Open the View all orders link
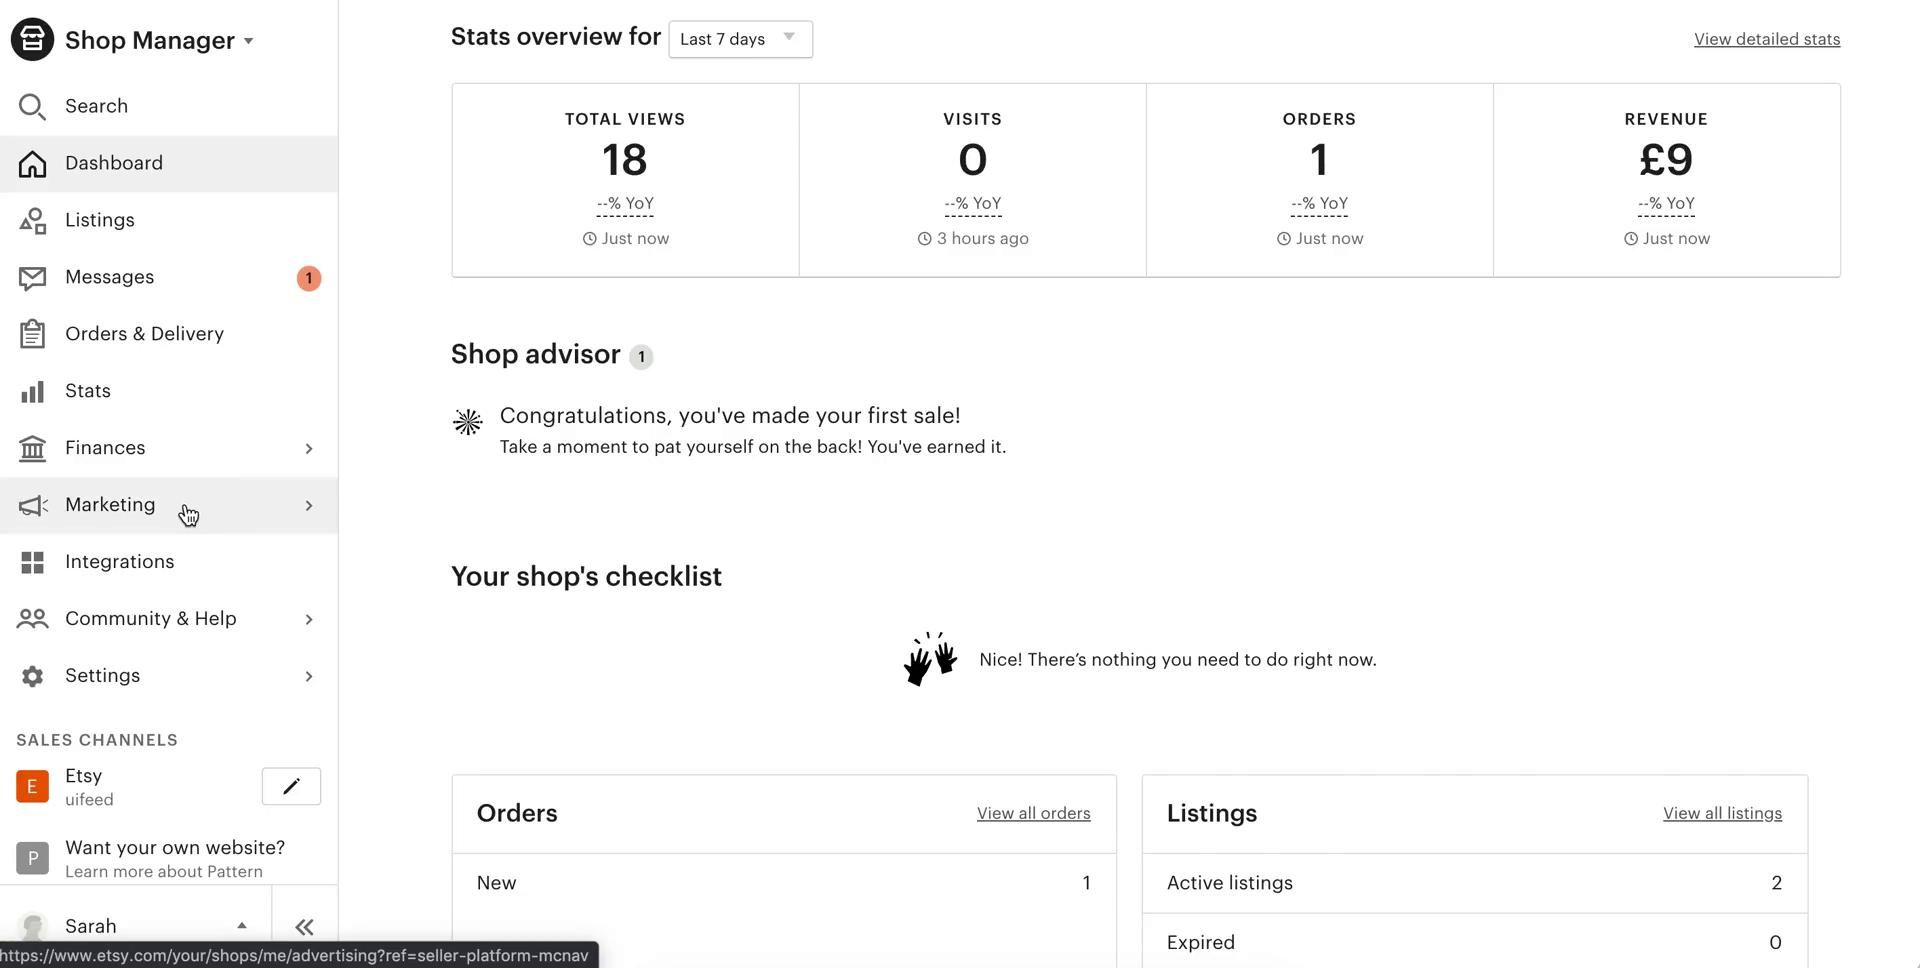Image resolution: width=1920 pixels, height=968 pixels. pyautogui.click(x=1033, y=814)
